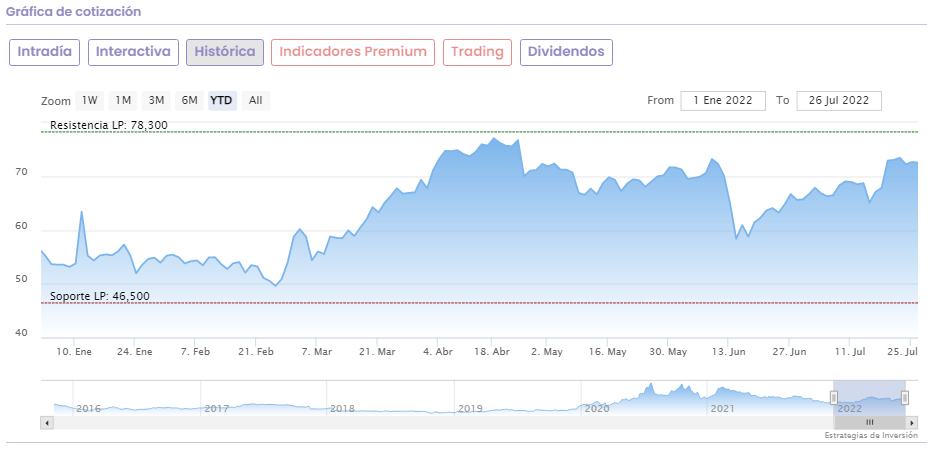Select the YTD zoom range

[x=222, y=100]
